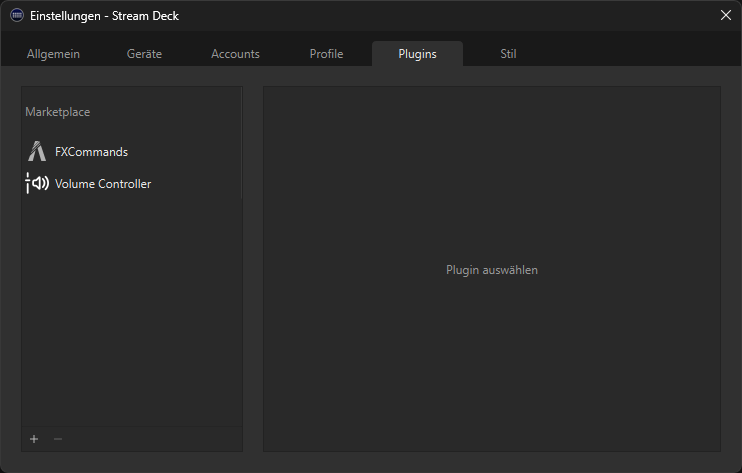Switch to the Allgemein tab
Viewport: 742px width, 473px height.
[x=54, y=54]
